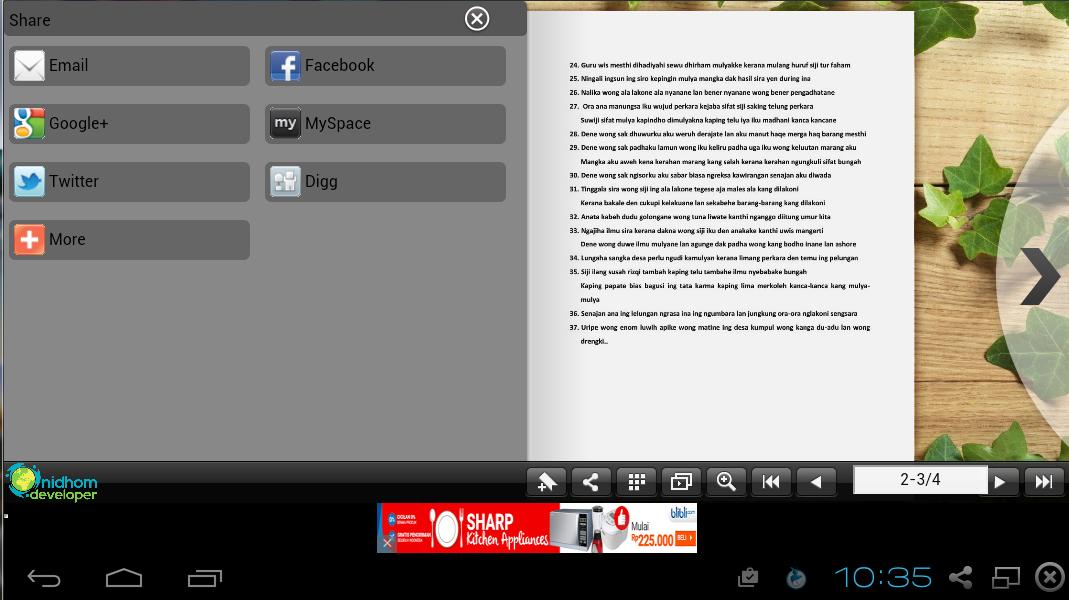The image size is (1069, 600).
Task: Click the share icon in toolbar
Action: point(591,482)
